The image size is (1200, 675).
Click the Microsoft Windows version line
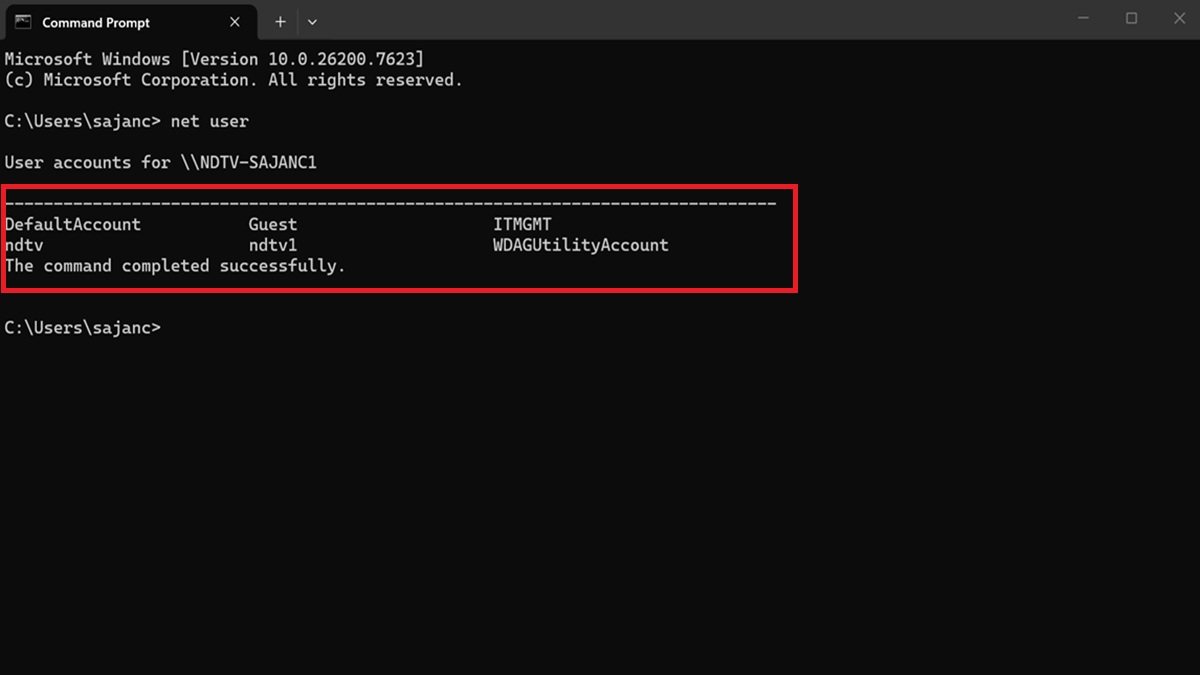click(214, 59)
